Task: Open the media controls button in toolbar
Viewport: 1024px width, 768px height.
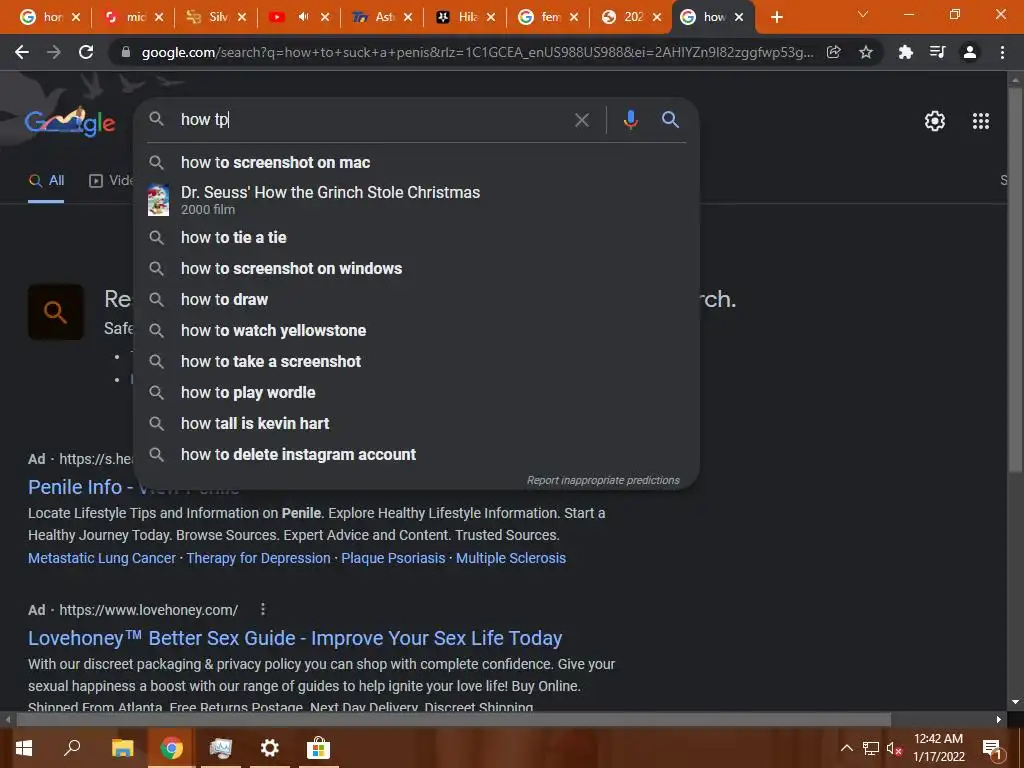Action: click(x=938, y=52)
